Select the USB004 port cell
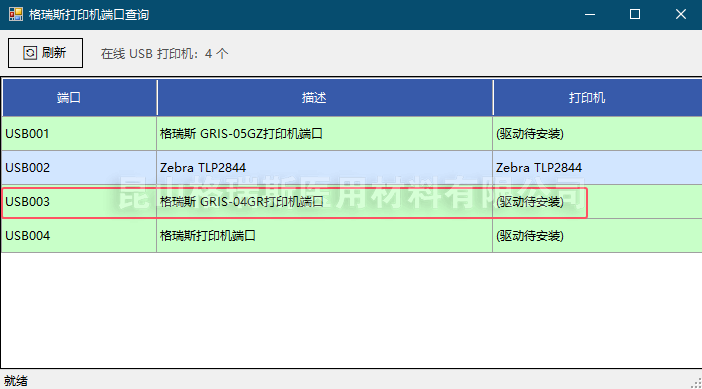Screen dimensions: 702x389 point(79,235)
